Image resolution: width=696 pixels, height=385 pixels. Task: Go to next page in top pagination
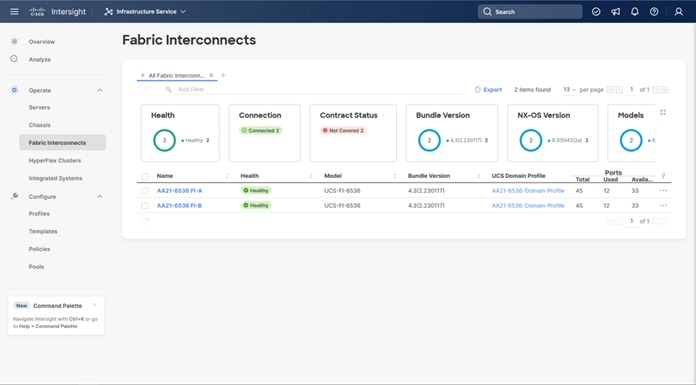click(x=656, y=90)
